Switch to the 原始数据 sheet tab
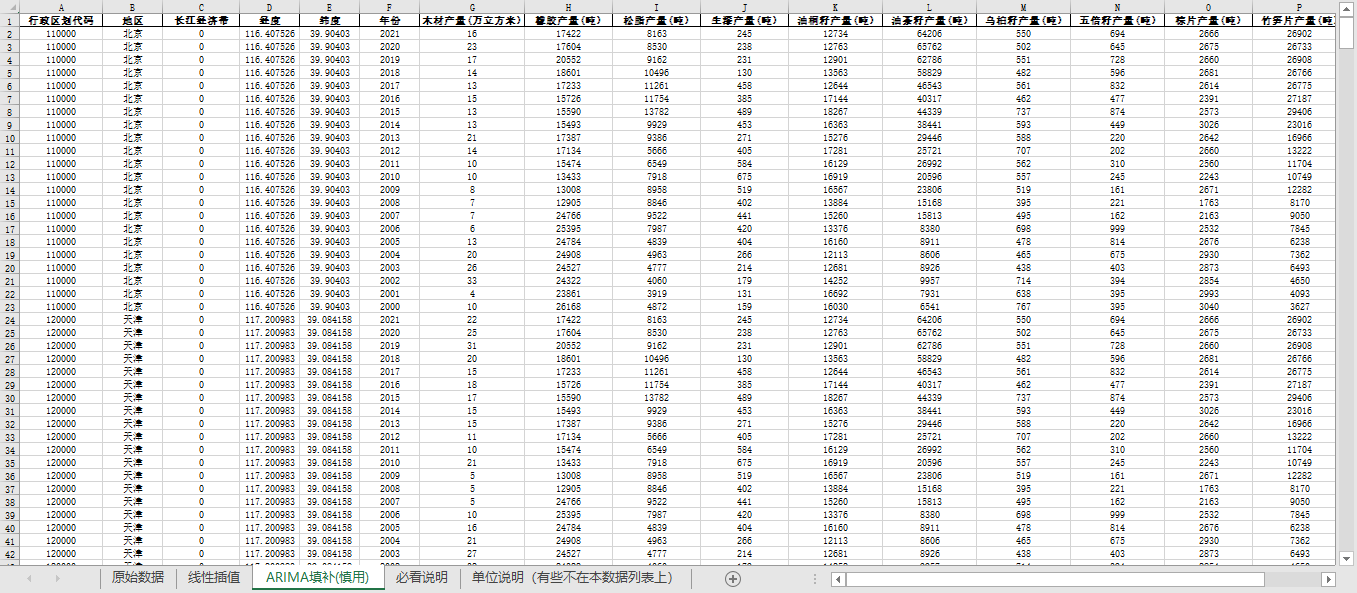 pyautogui.click(x=138, y=578)
